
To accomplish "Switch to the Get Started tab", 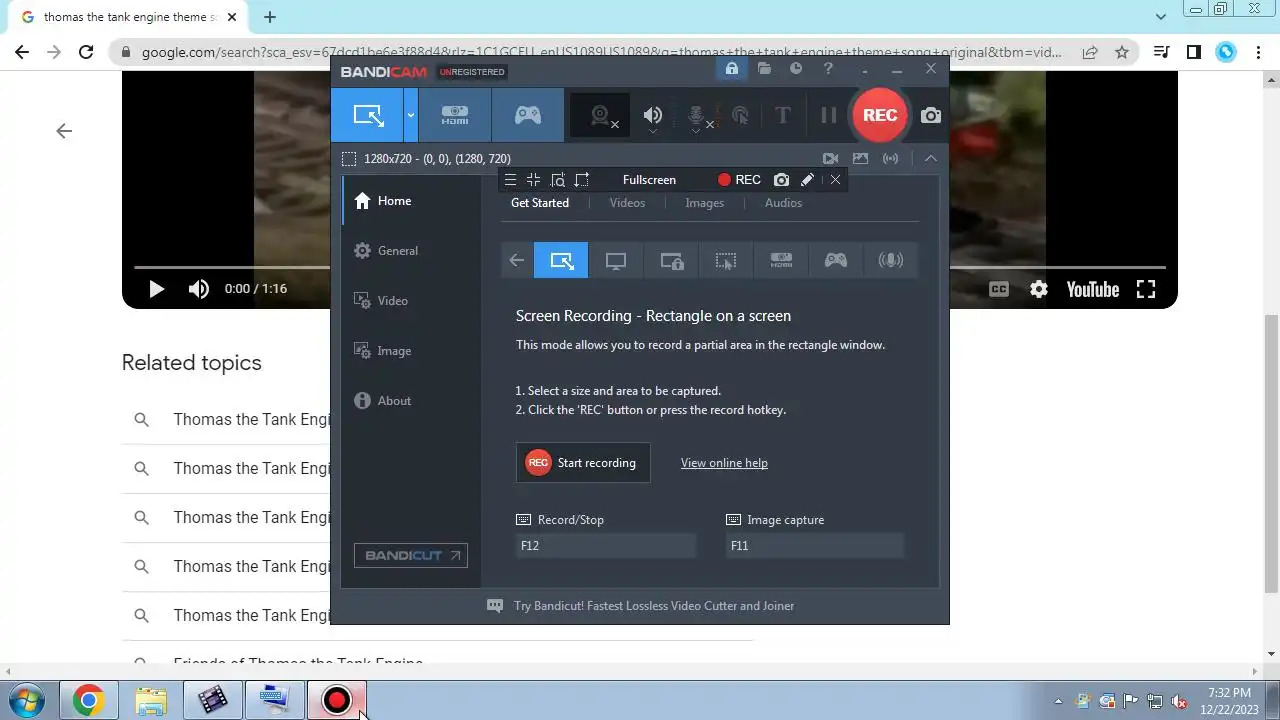I will point(540,203).
